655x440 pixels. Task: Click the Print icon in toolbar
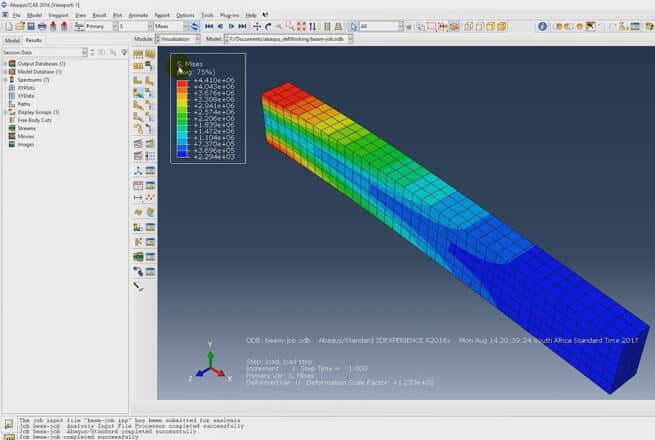(x=41, y=26)
